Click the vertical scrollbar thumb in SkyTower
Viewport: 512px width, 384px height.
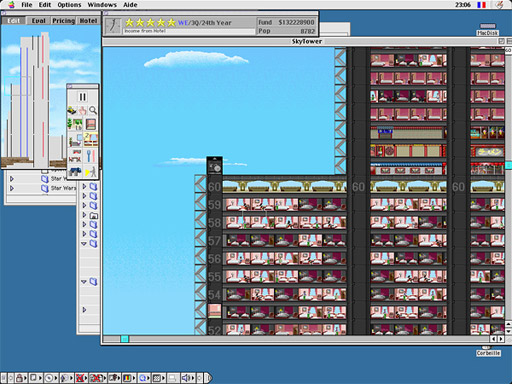click(x=508, y=165)
